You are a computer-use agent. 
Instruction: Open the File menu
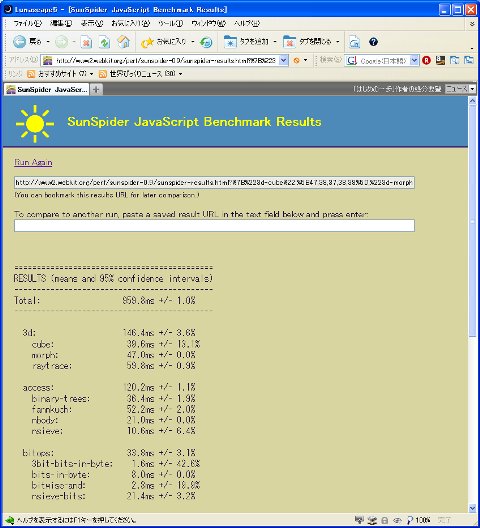coord(27,23)
